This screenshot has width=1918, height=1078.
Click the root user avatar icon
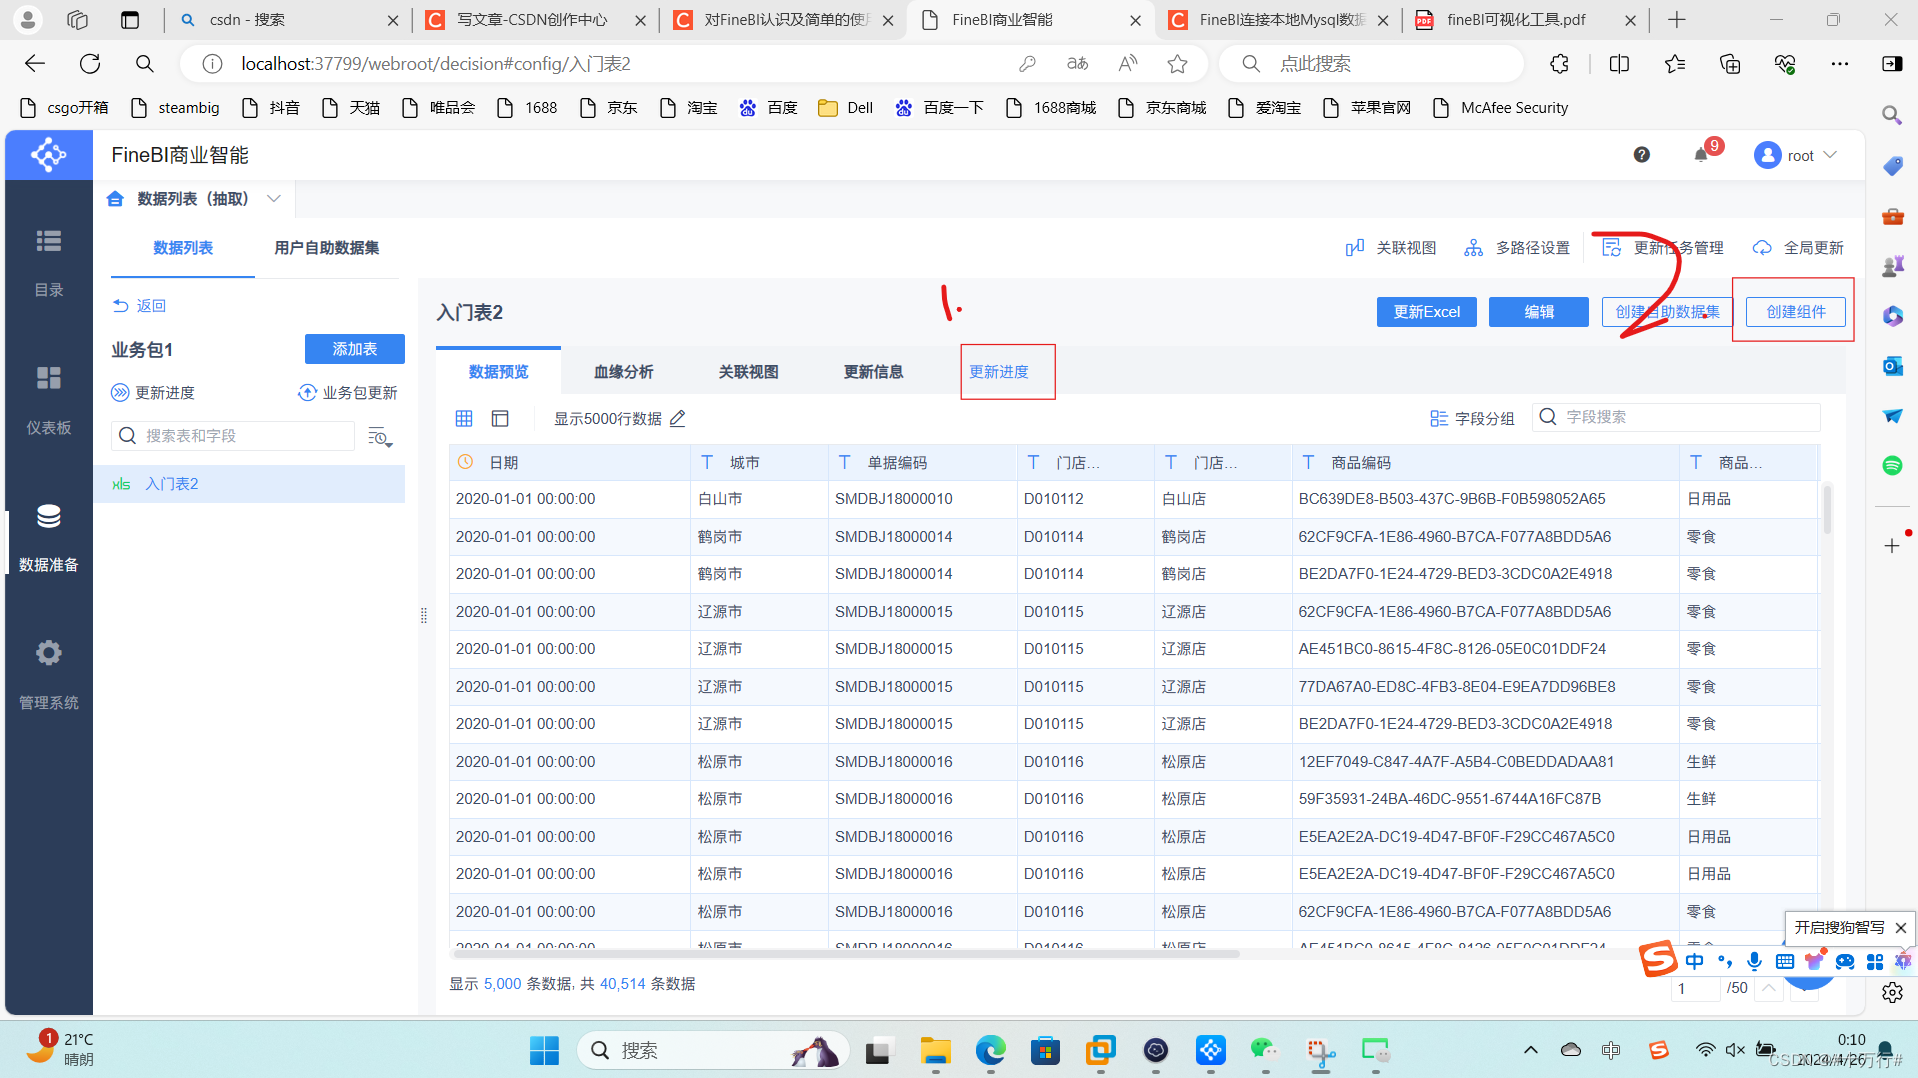(1767, 155)
